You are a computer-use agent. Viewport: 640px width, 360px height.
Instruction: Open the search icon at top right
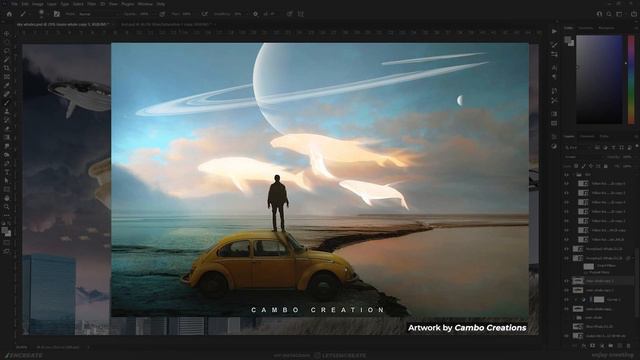pyautogui.click(x=609, y=14)
